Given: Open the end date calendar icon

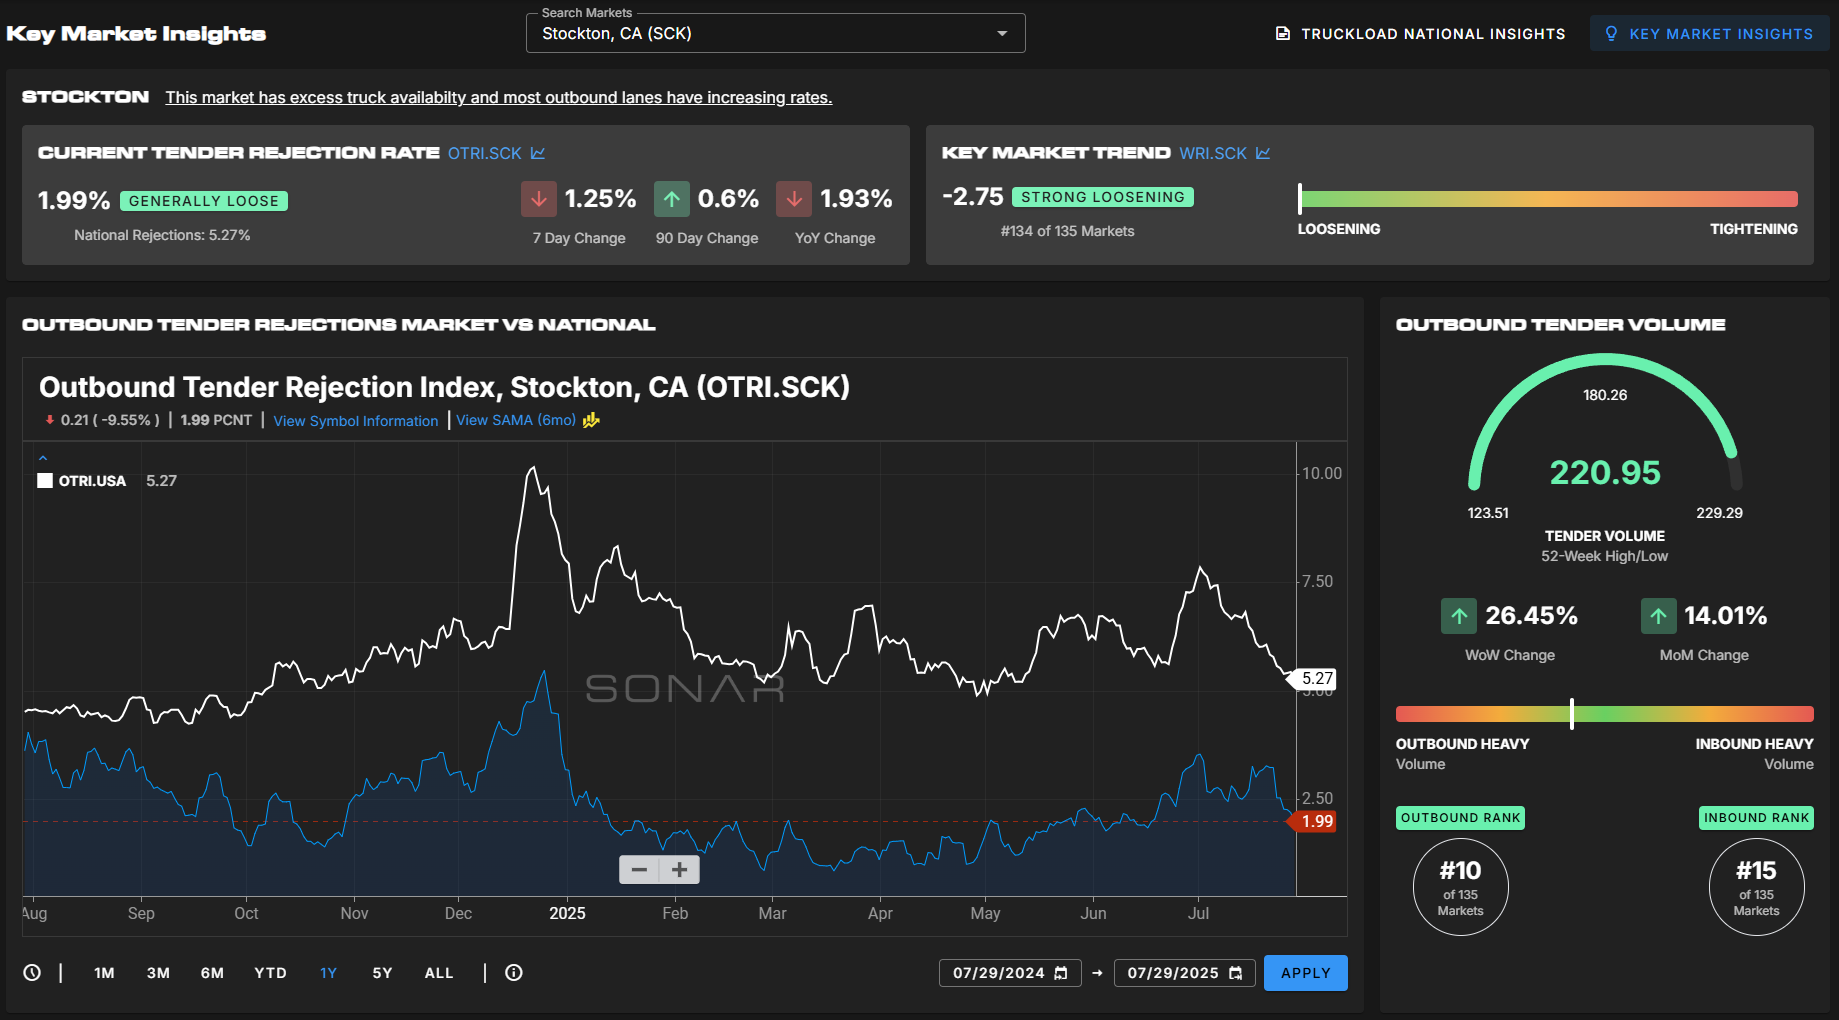Looking at the screenshot, I should pos(1236,973).
